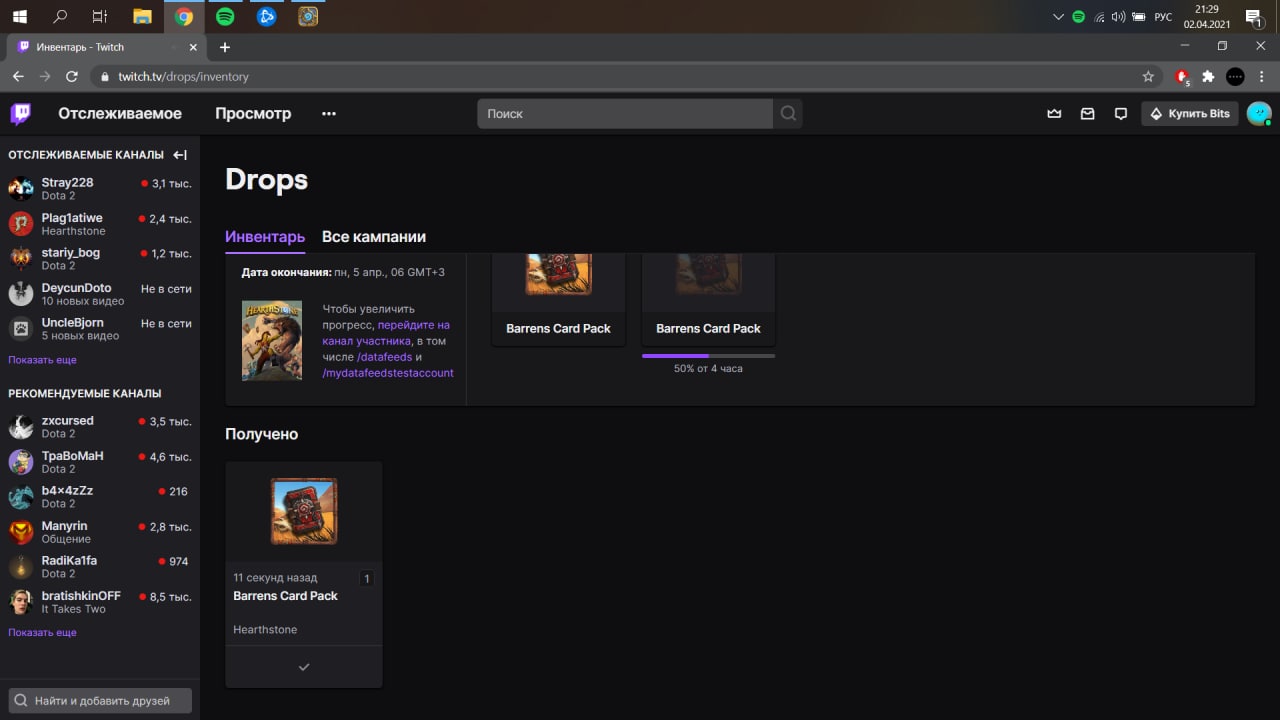
Task: Open b4×4zZz channel avatar
Action: point(21,496)
